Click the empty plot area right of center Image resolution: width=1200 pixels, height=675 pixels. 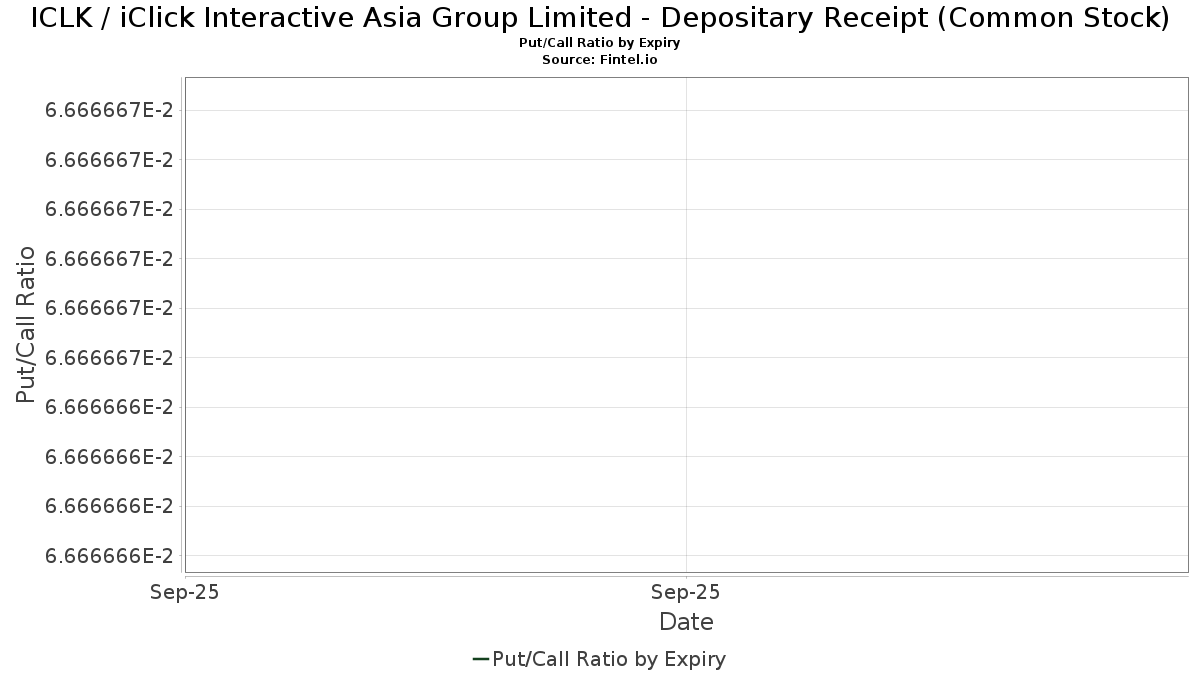point(937,332)
